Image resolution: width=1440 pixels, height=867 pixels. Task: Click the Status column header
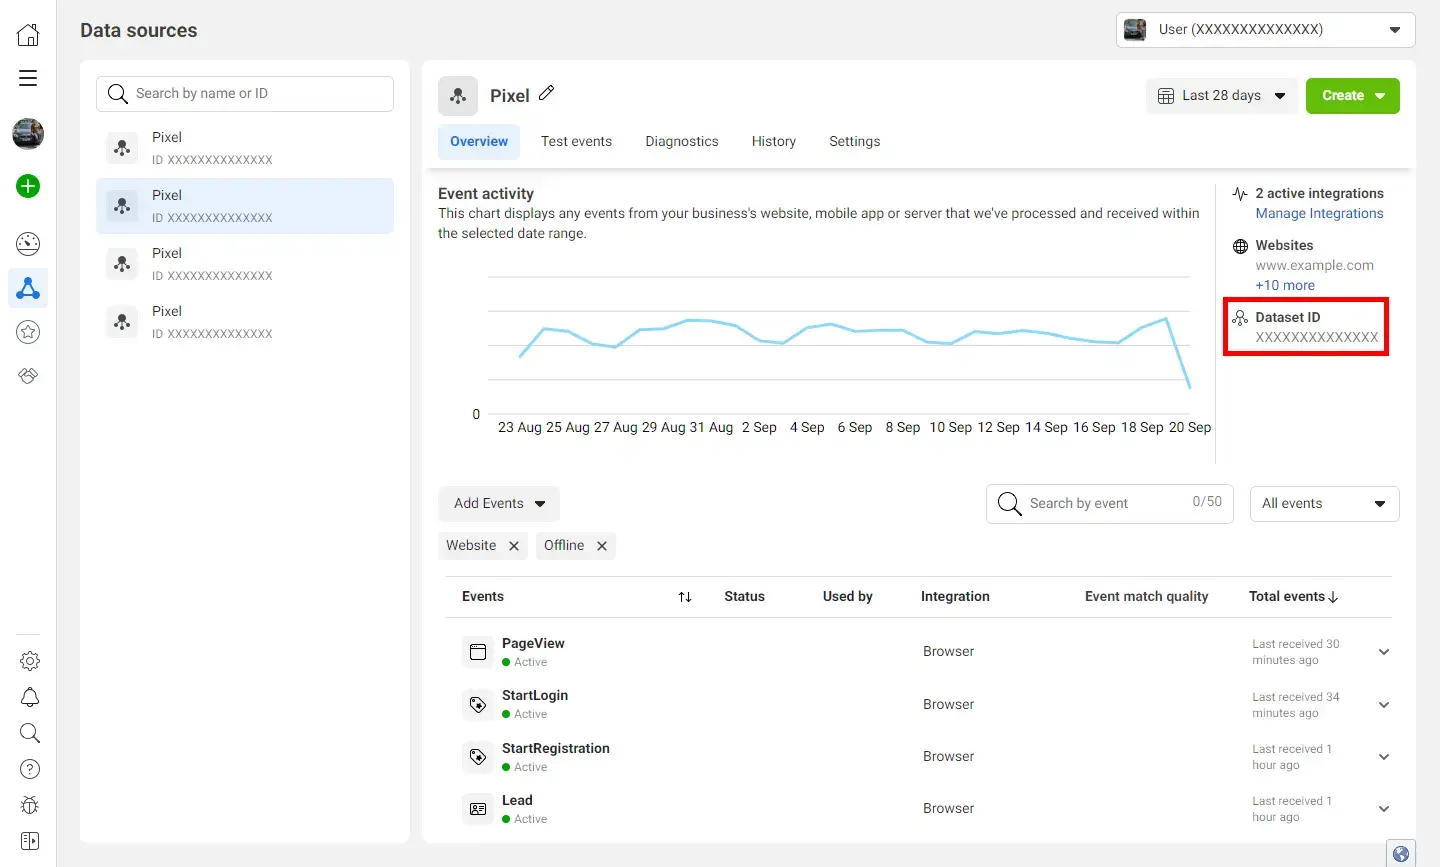pyautogui.click(x=744, y=597)
